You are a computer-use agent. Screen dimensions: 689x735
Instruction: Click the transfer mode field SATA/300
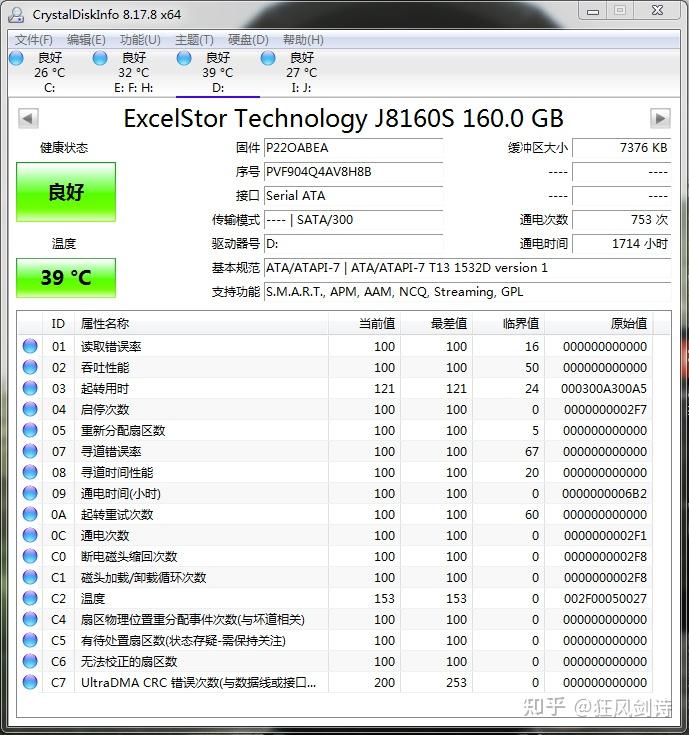(353, 219)
